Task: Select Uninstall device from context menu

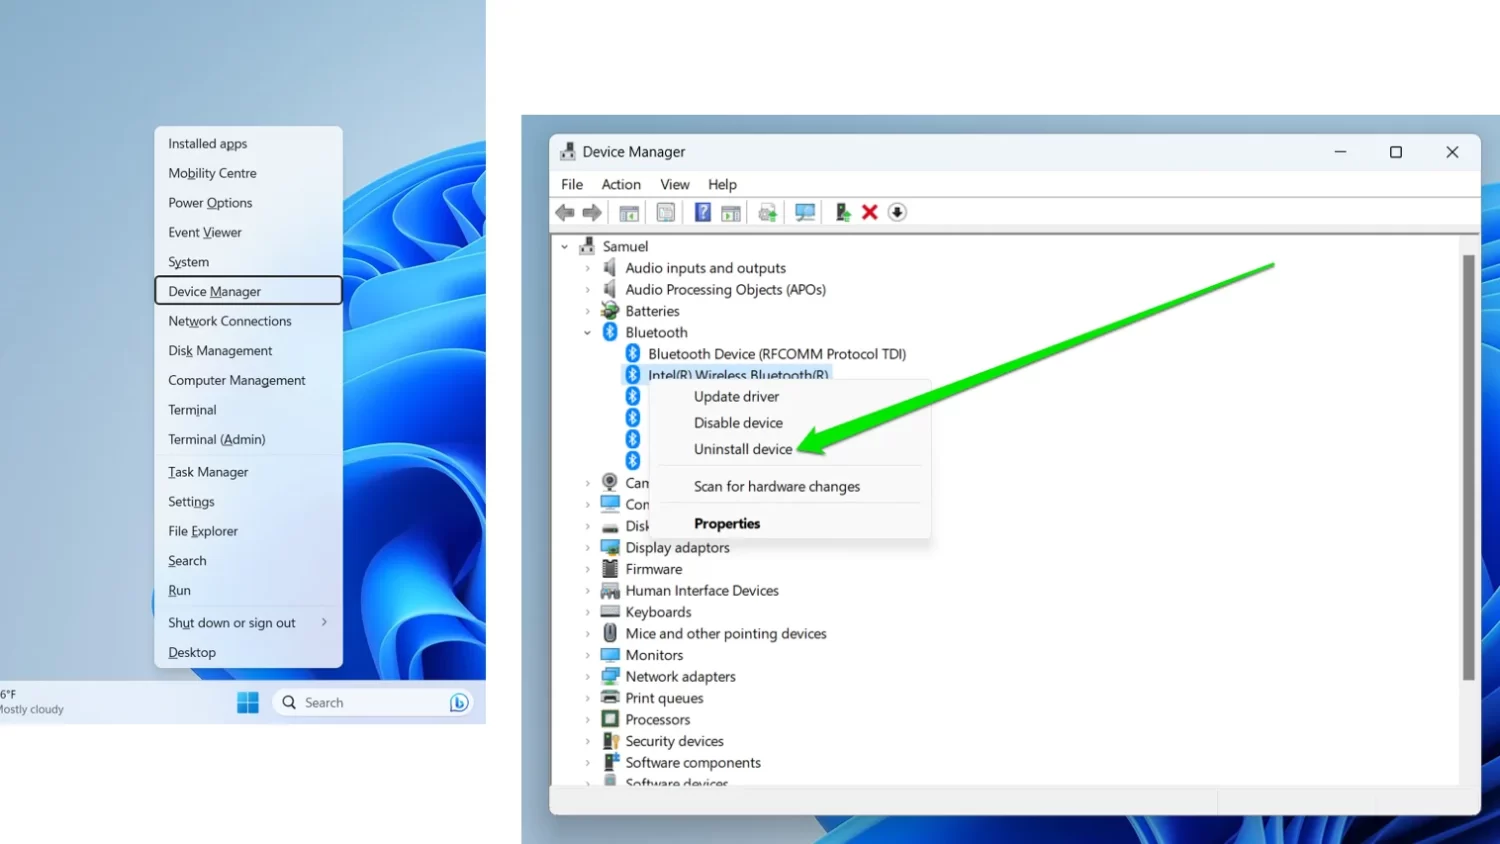Action: (x=743, y=450)
